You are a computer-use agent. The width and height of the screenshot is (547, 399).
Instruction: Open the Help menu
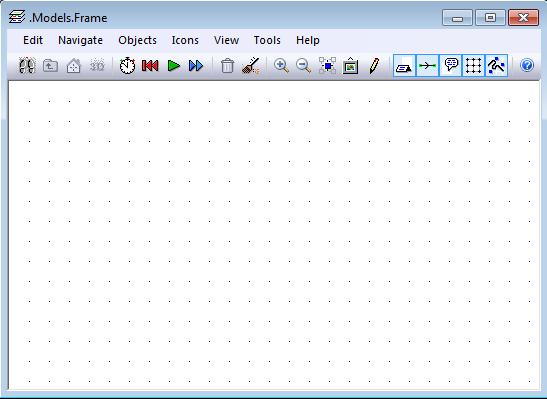(308, 40)
